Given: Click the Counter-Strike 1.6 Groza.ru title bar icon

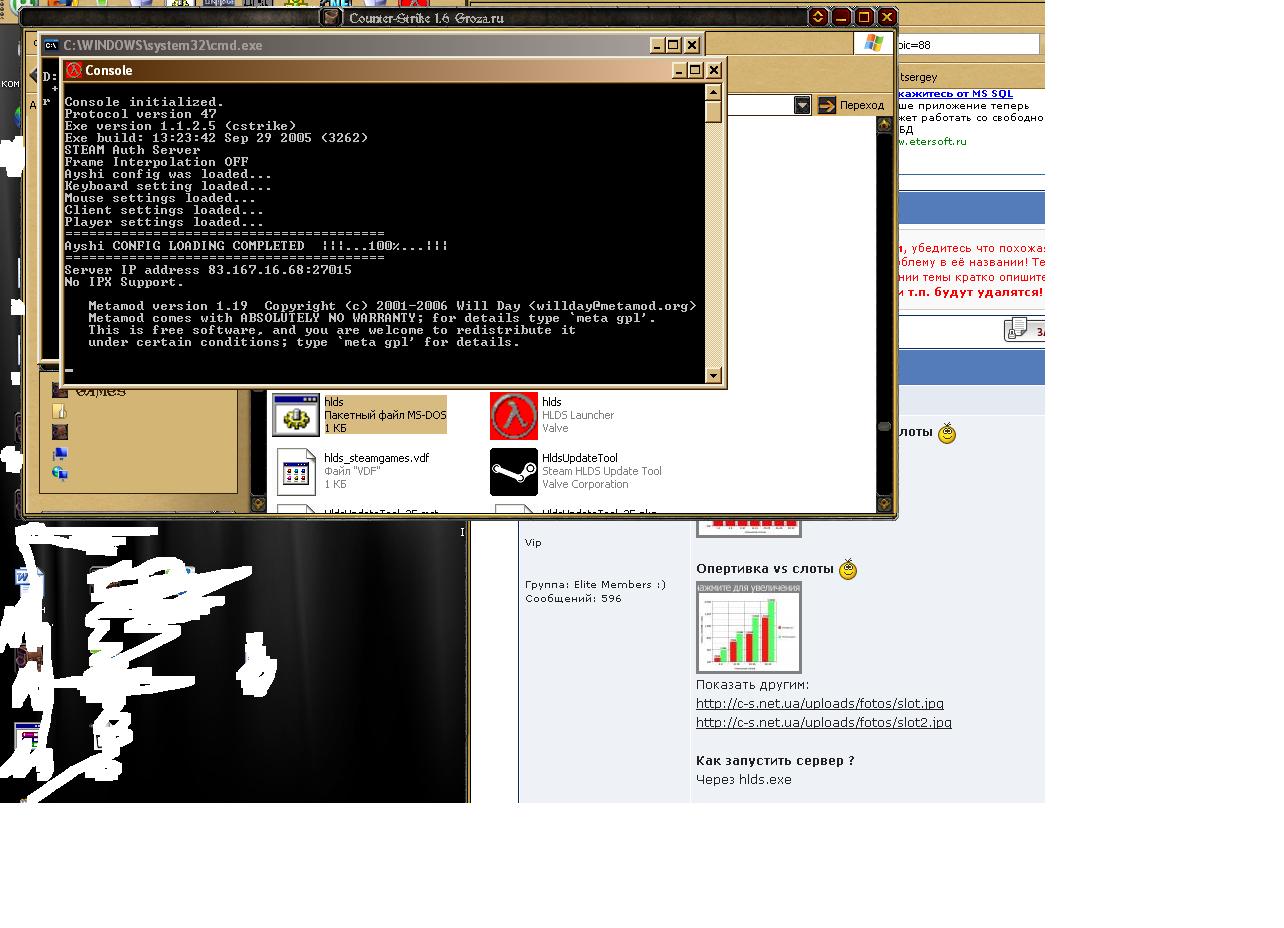Looking at the screenshot, I should click(332, 17).
